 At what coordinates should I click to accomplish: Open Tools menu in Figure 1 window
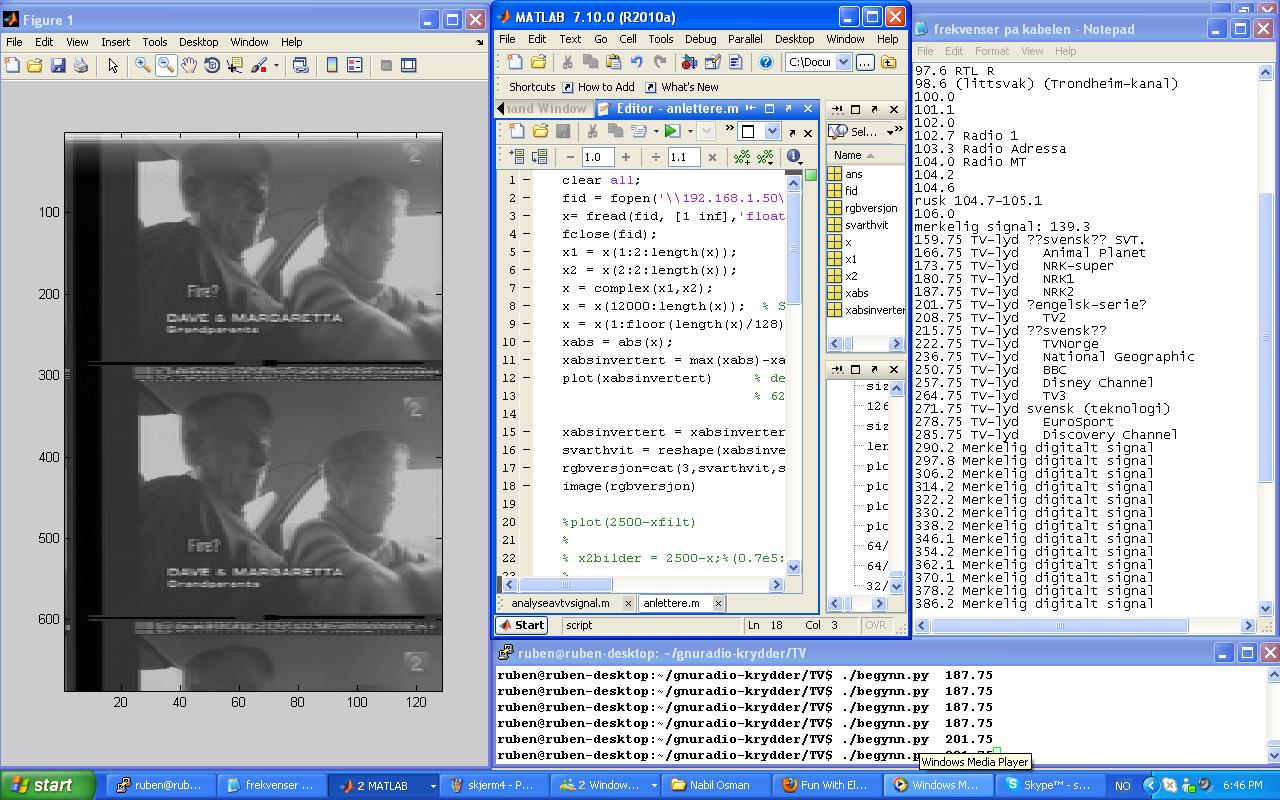pyautogui.click(x=155, y=42)
